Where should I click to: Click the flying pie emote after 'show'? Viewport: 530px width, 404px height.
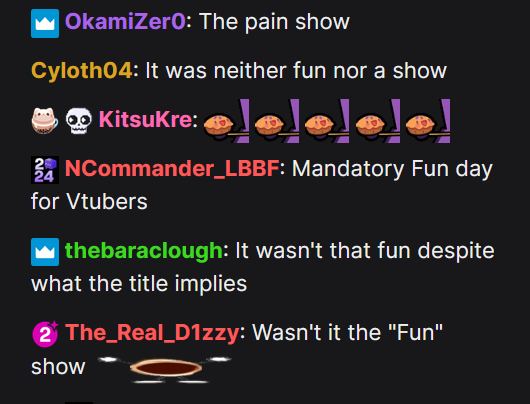tap(165, 369)
